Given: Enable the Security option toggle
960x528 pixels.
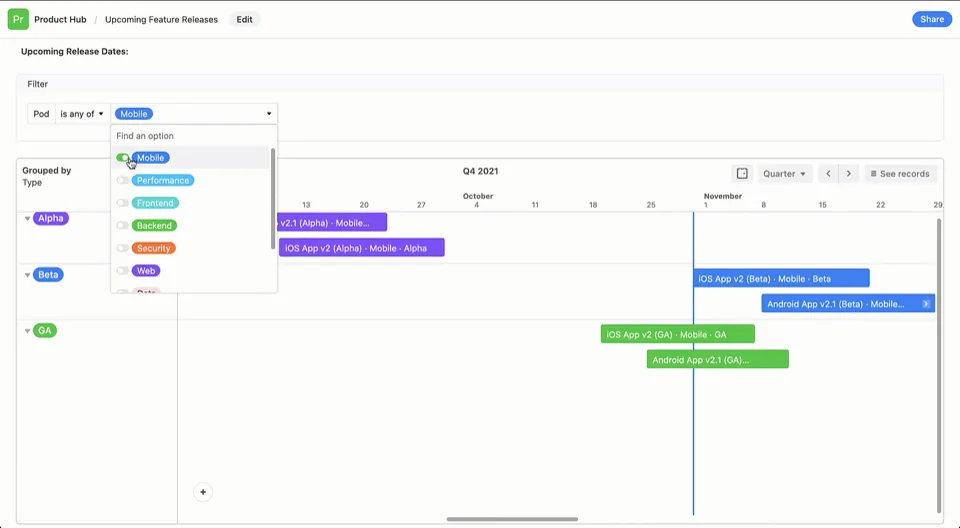Looking at the screenshot, I should (x=123, y=248).
